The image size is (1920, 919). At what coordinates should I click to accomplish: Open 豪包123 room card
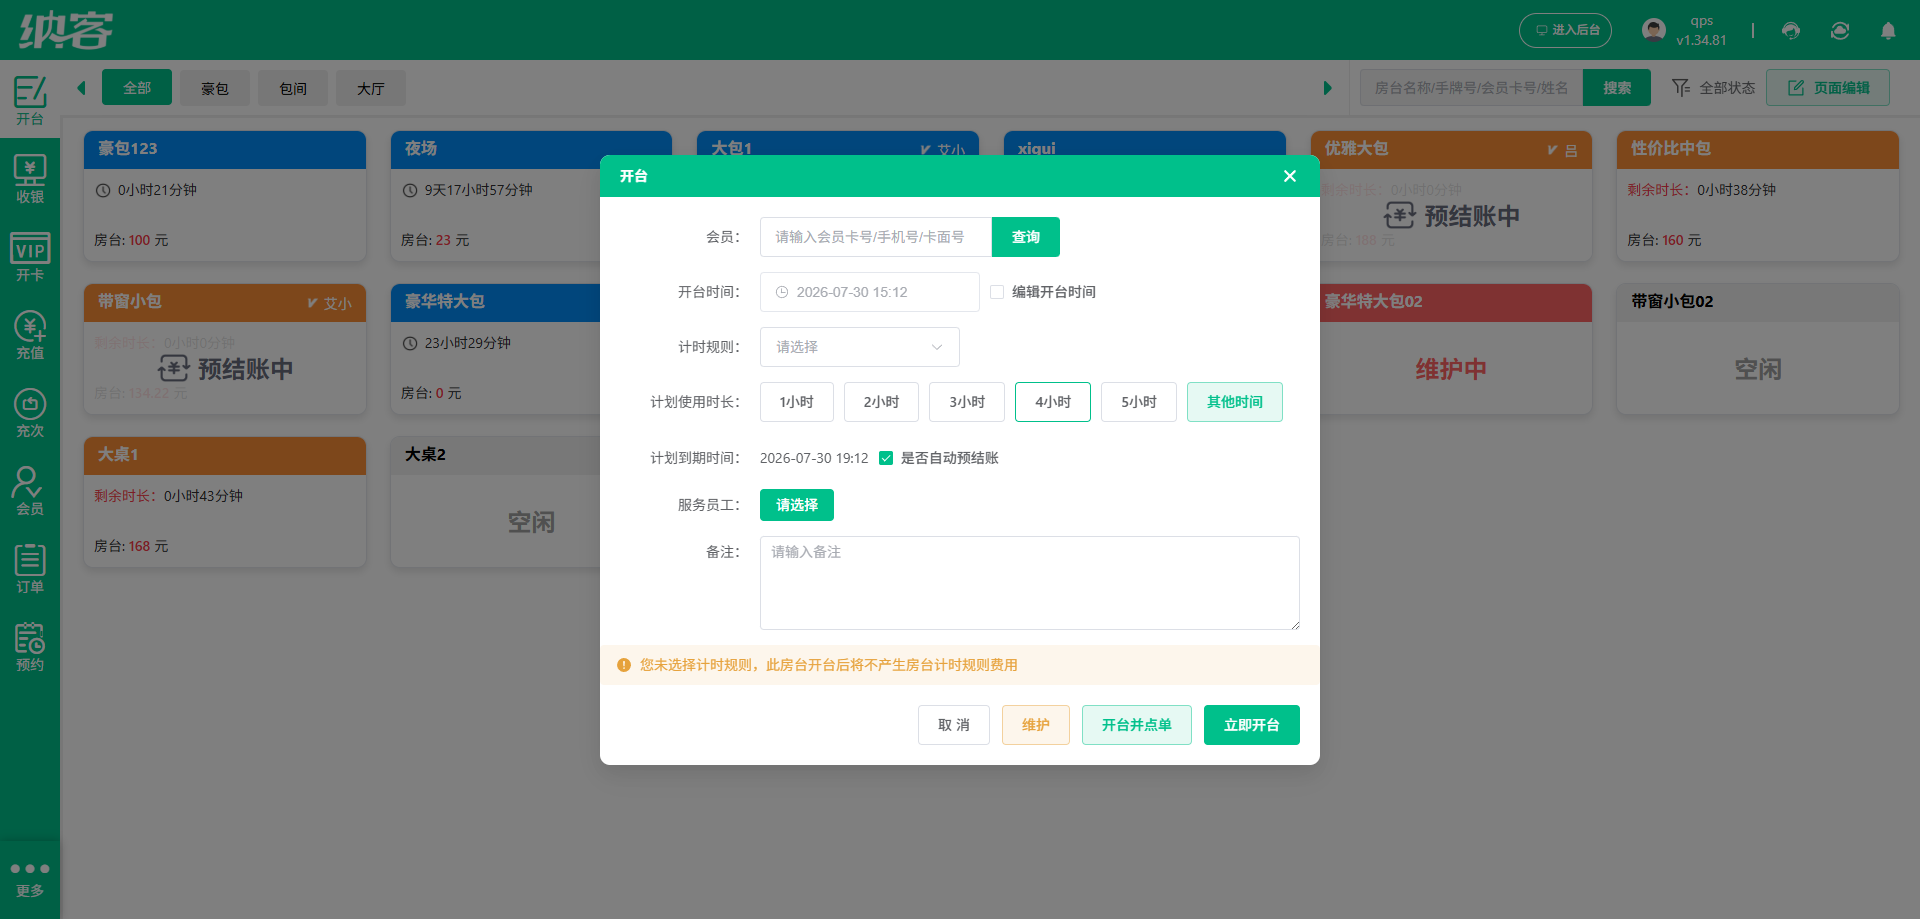(225, 196)
